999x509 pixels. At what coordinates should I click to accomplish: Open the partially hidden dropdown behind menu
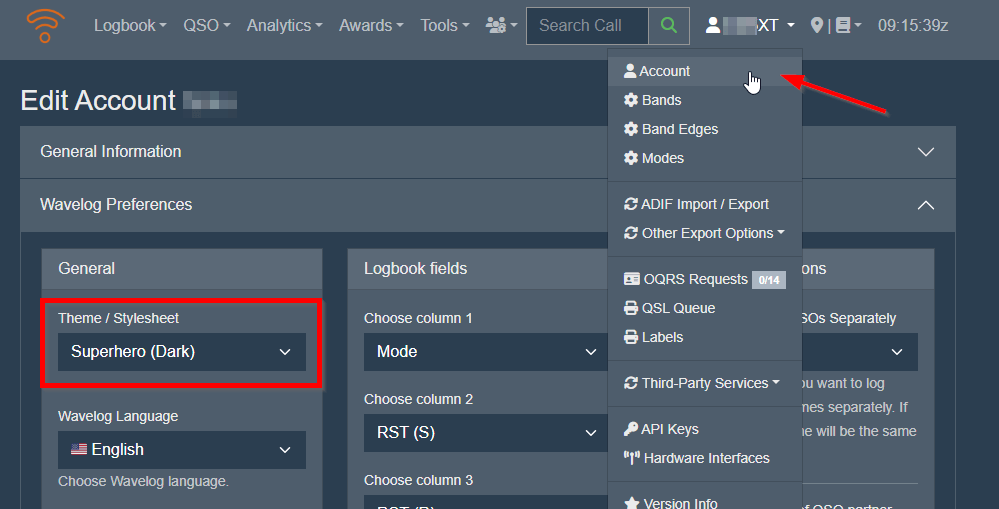[859, 352]
